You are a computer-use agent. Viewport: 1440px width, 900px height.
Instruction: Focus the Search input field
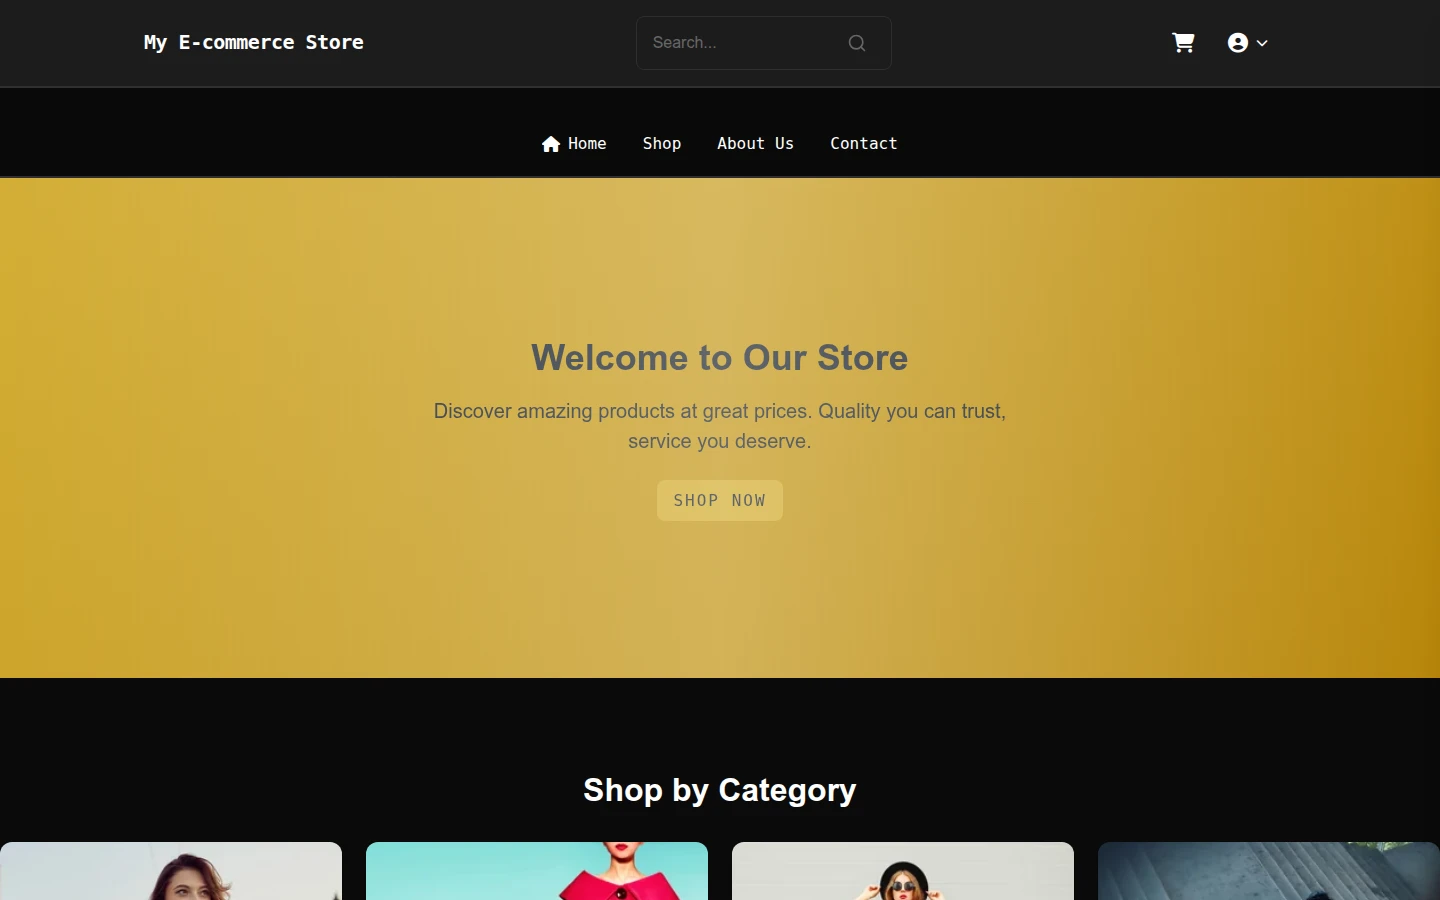[x=763, y=43]
